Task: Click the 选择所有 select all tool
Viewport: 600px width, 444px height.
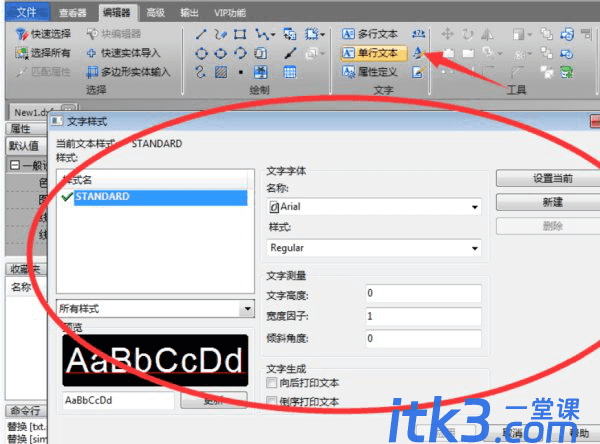Action: click(43, 53)
